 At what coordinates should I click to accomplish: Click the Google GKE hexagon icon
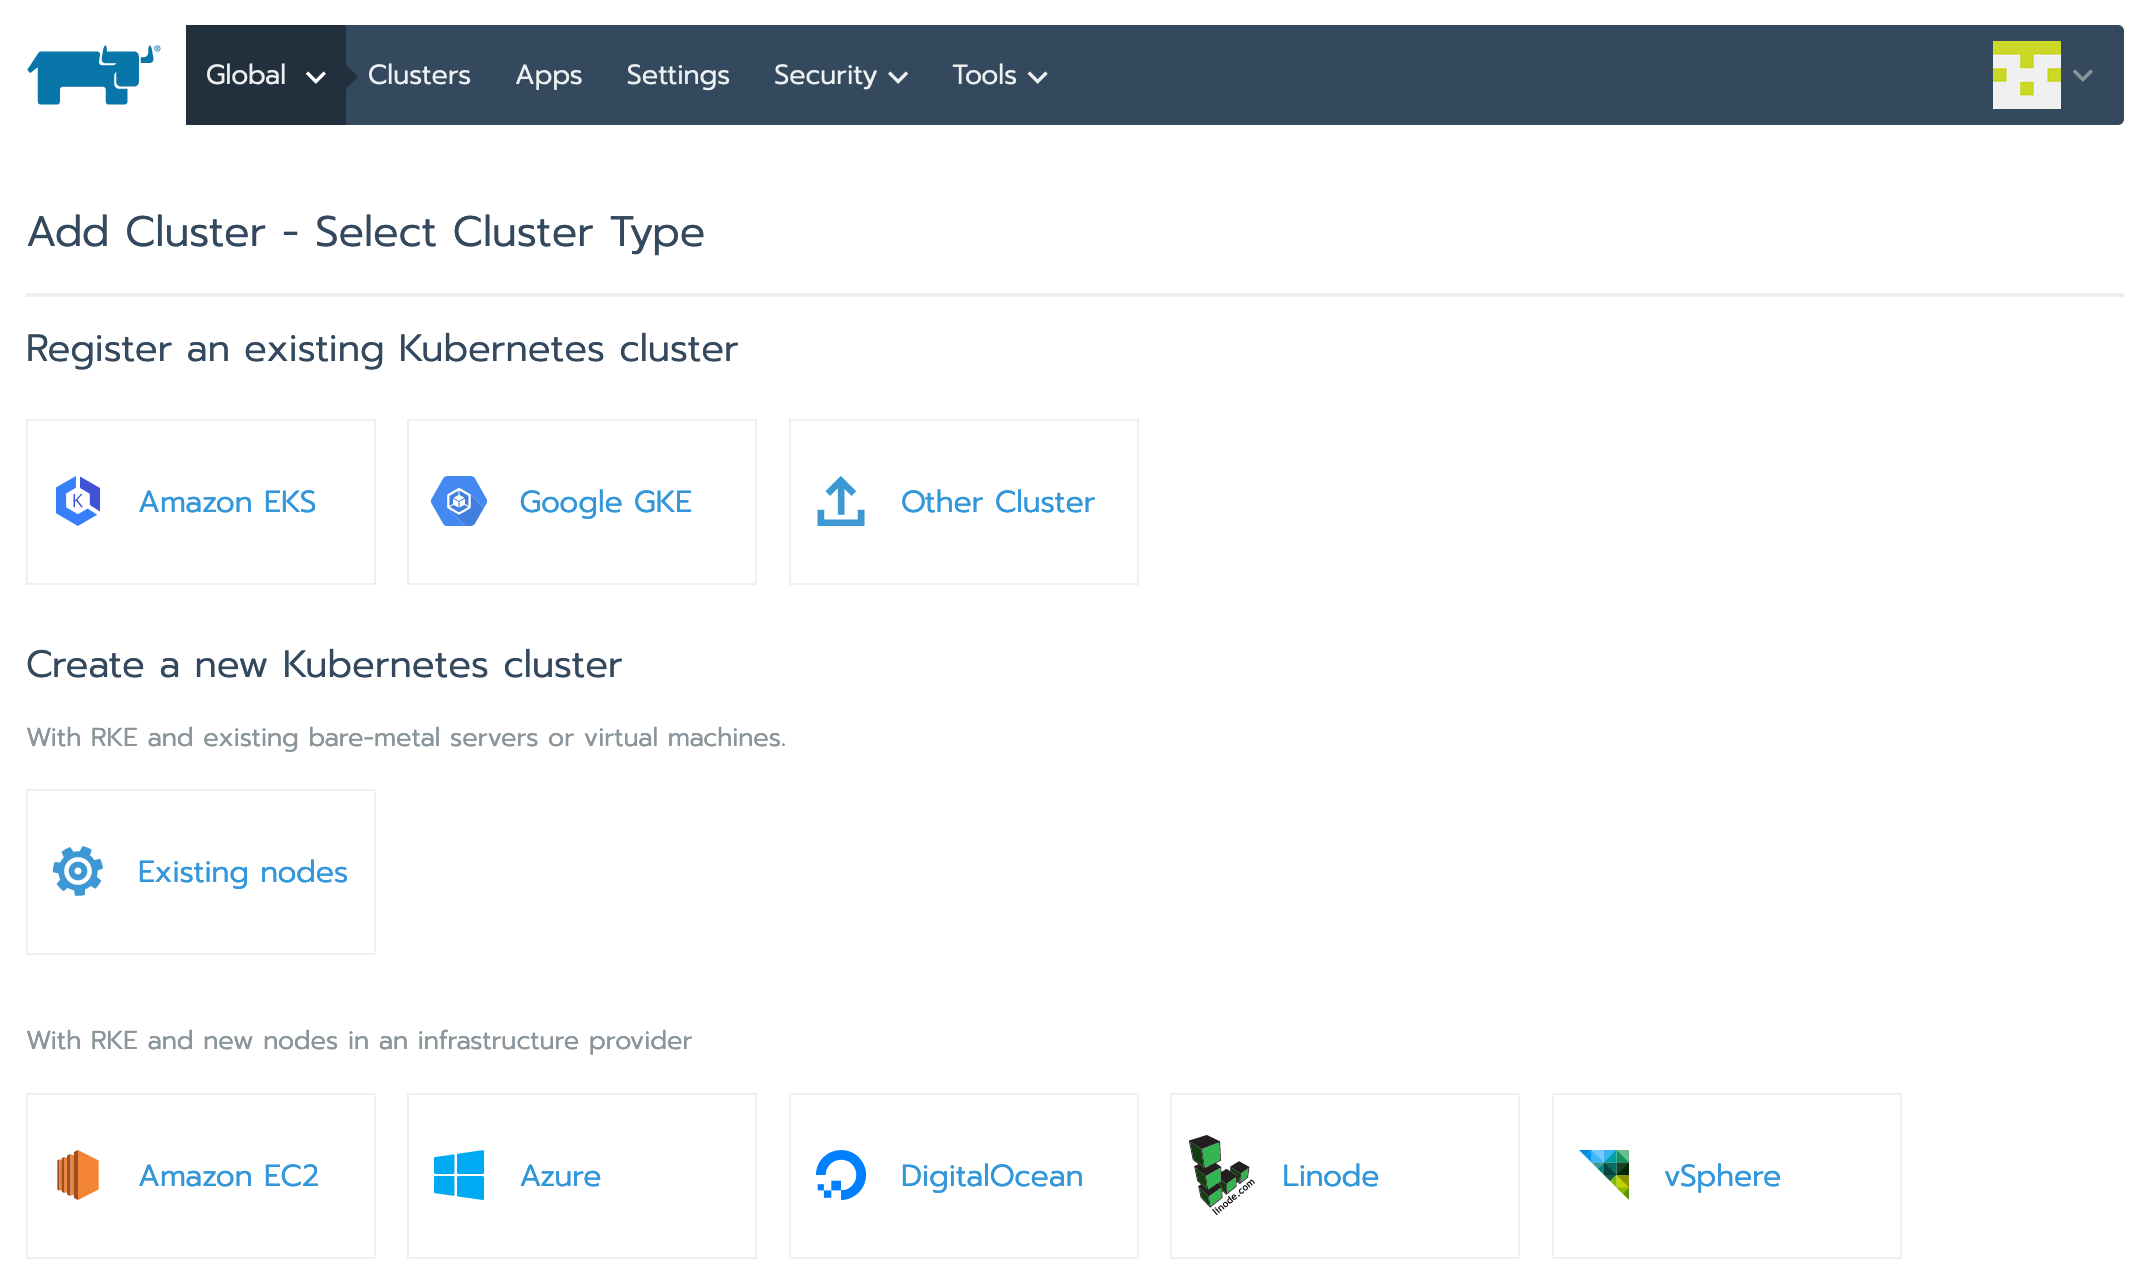tap(459, 501)
